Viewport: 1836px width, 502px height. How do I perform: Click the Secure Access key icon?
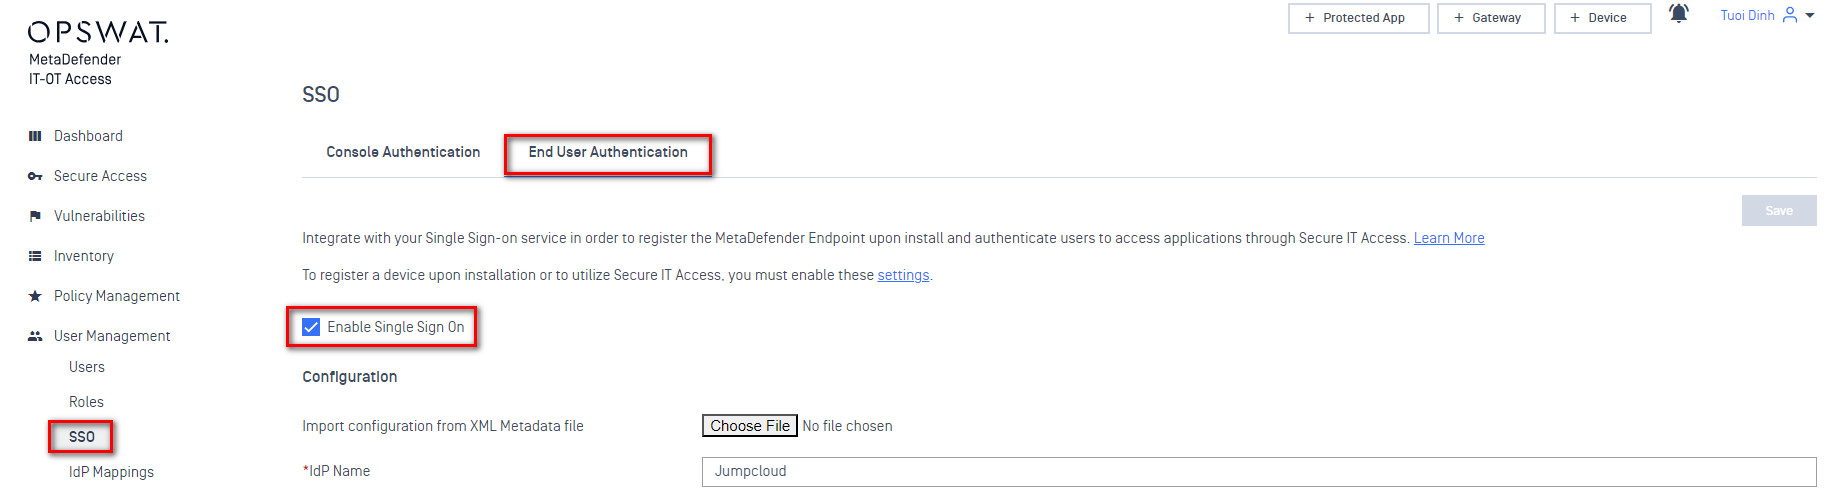pyautogui.click(x=35, y=176)
